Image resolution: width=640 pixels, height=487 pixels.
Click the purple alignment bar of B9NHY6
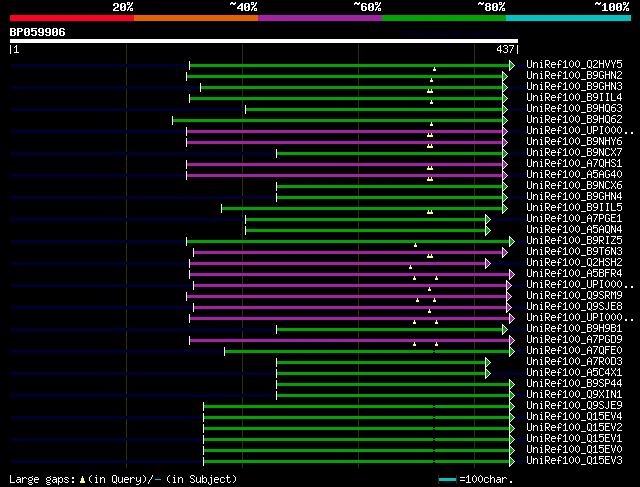tap(344, 142)
